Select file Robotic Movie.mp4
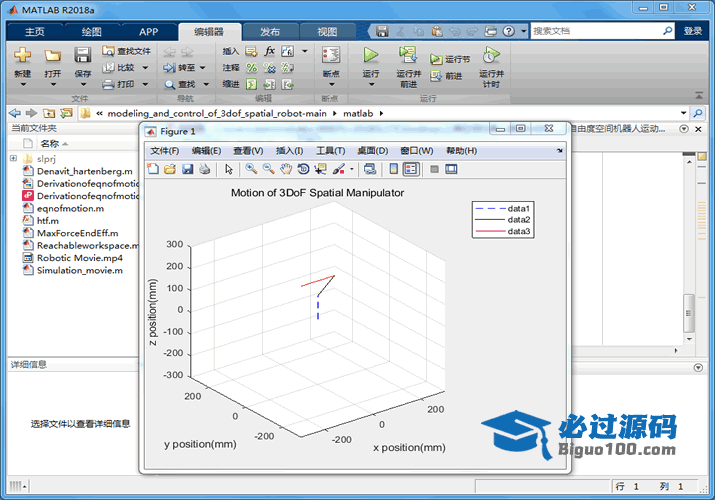 [80, 258]
